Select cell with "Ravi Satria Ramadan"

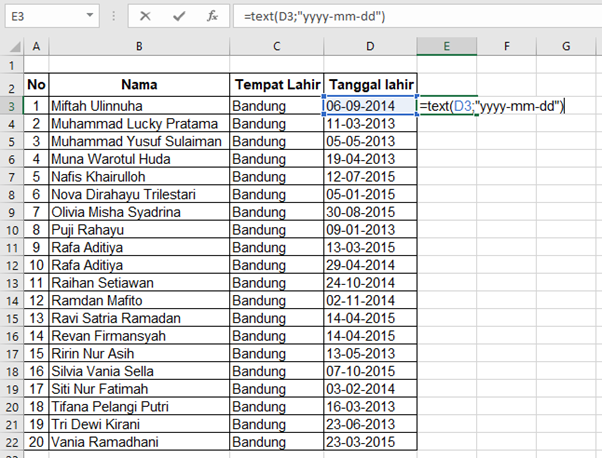pos(139,318)
